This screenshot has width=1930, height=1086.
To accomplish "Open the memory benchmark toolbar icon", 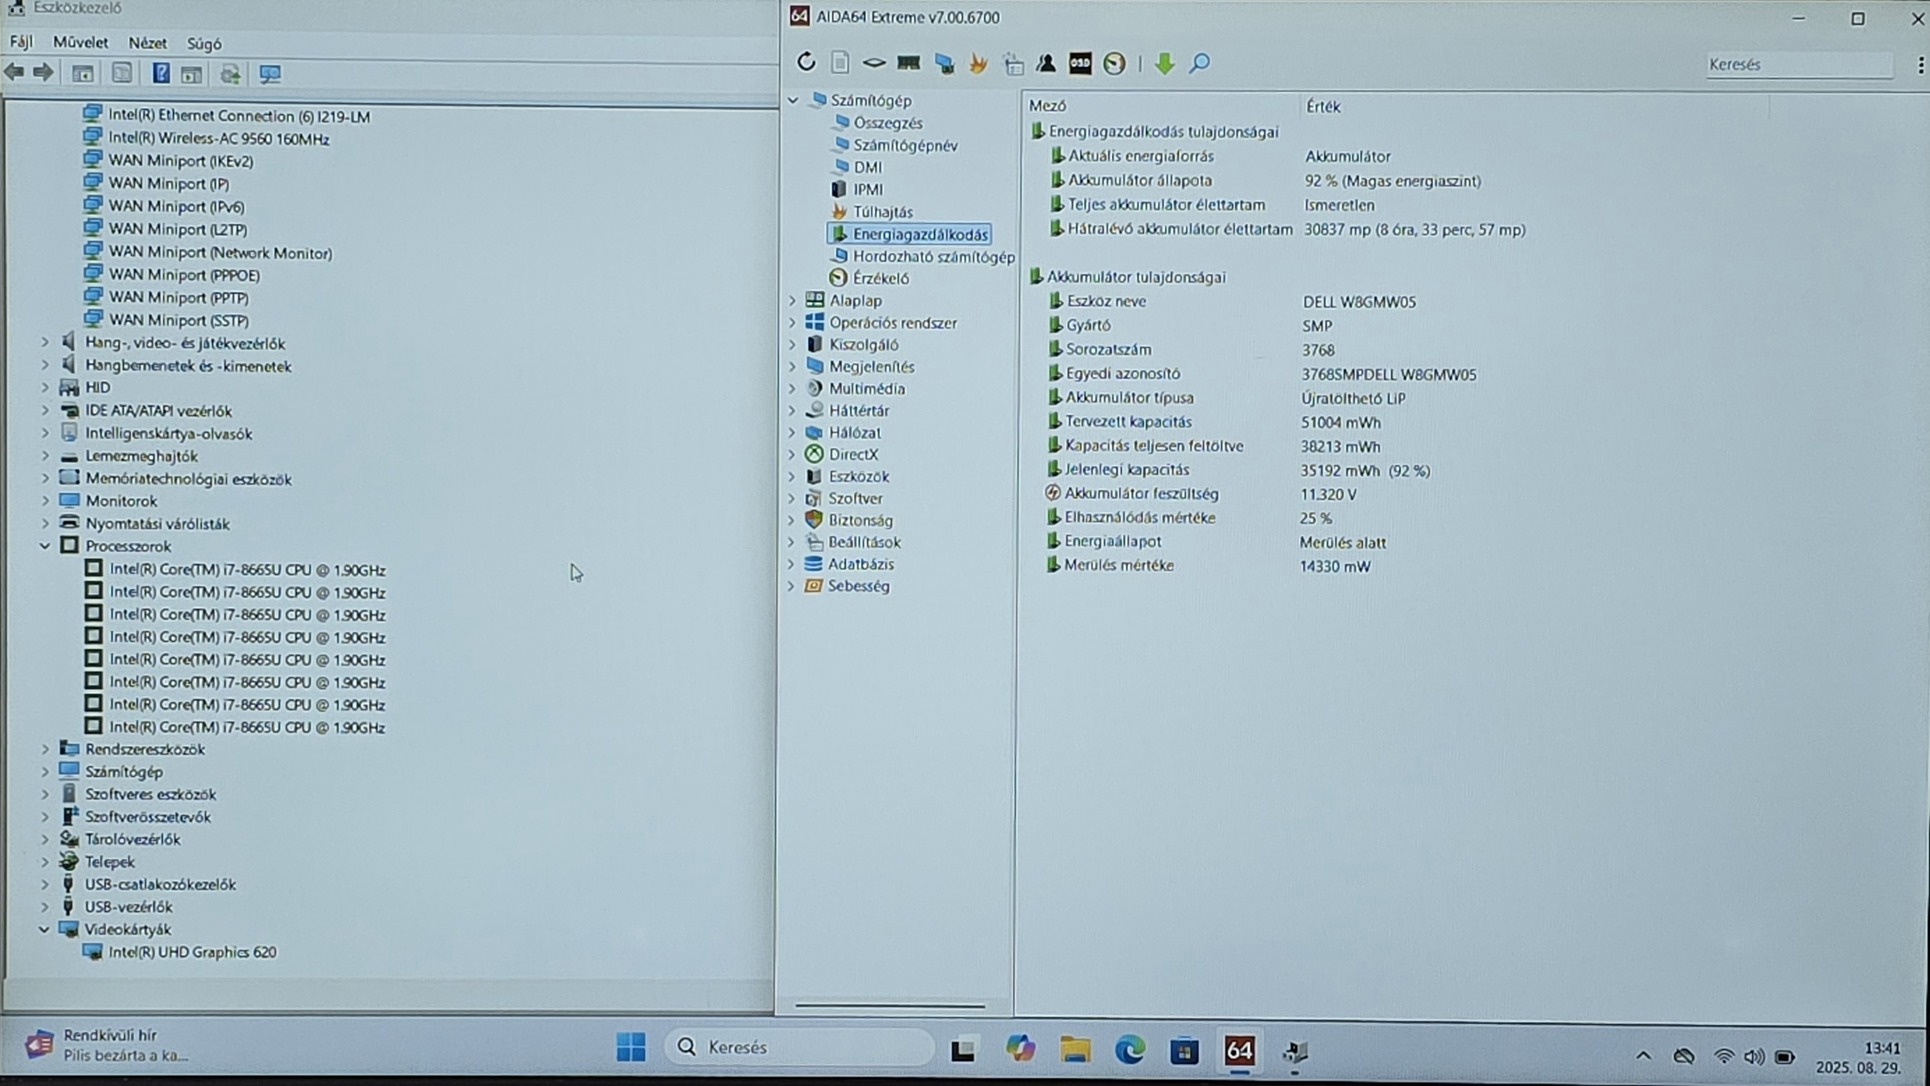I will (x=908, y=63).
